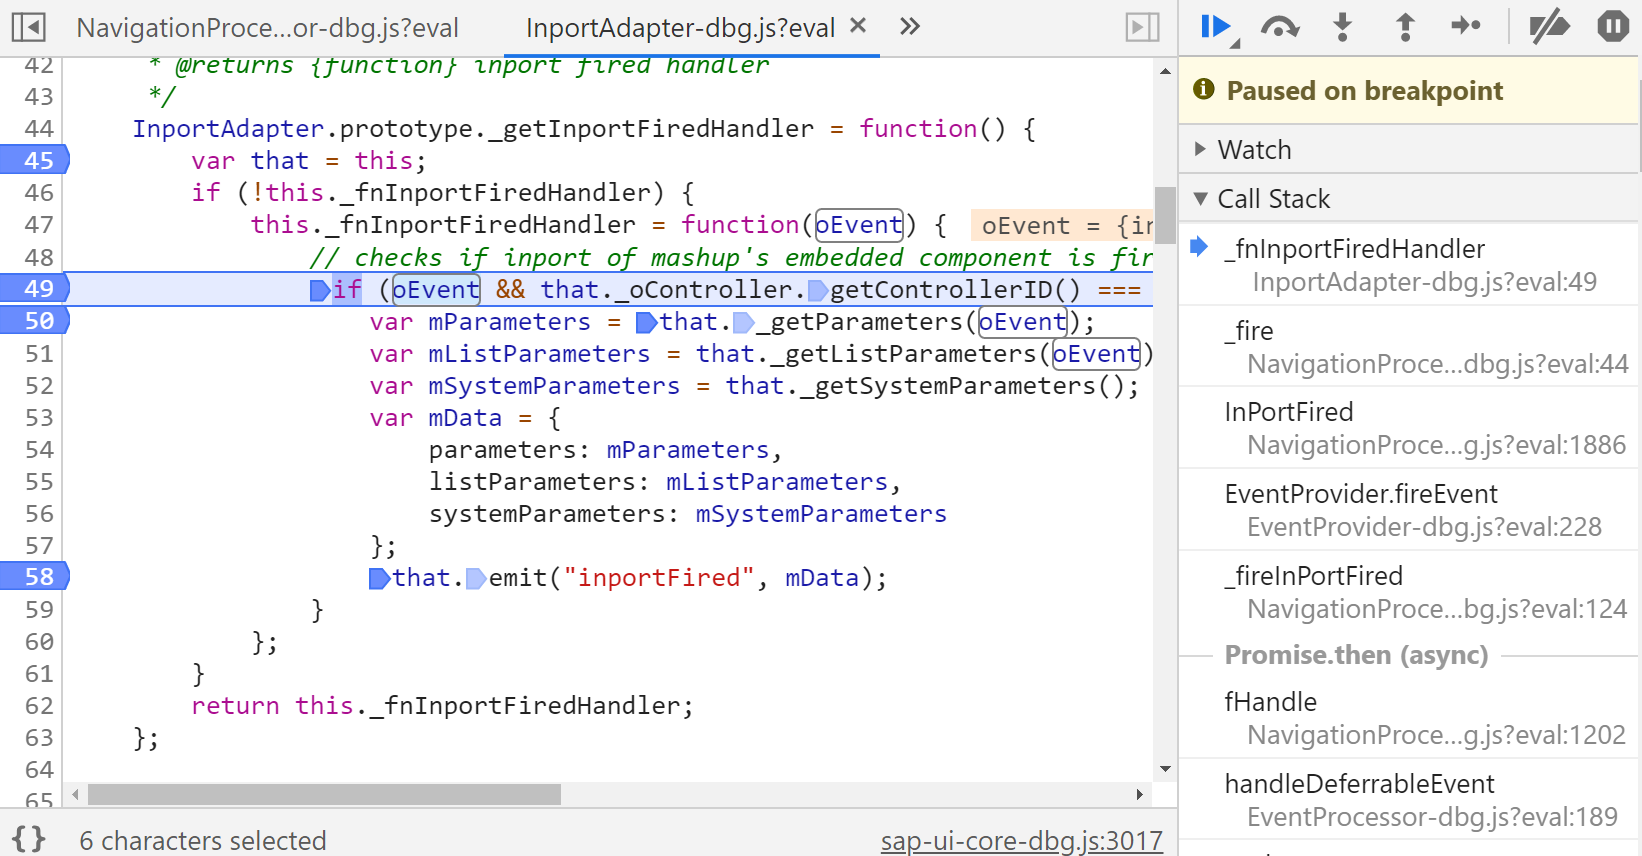This screenshot has height=856, width=1642.
Task: Show more open tabs chevron
Action: (909, 26)
